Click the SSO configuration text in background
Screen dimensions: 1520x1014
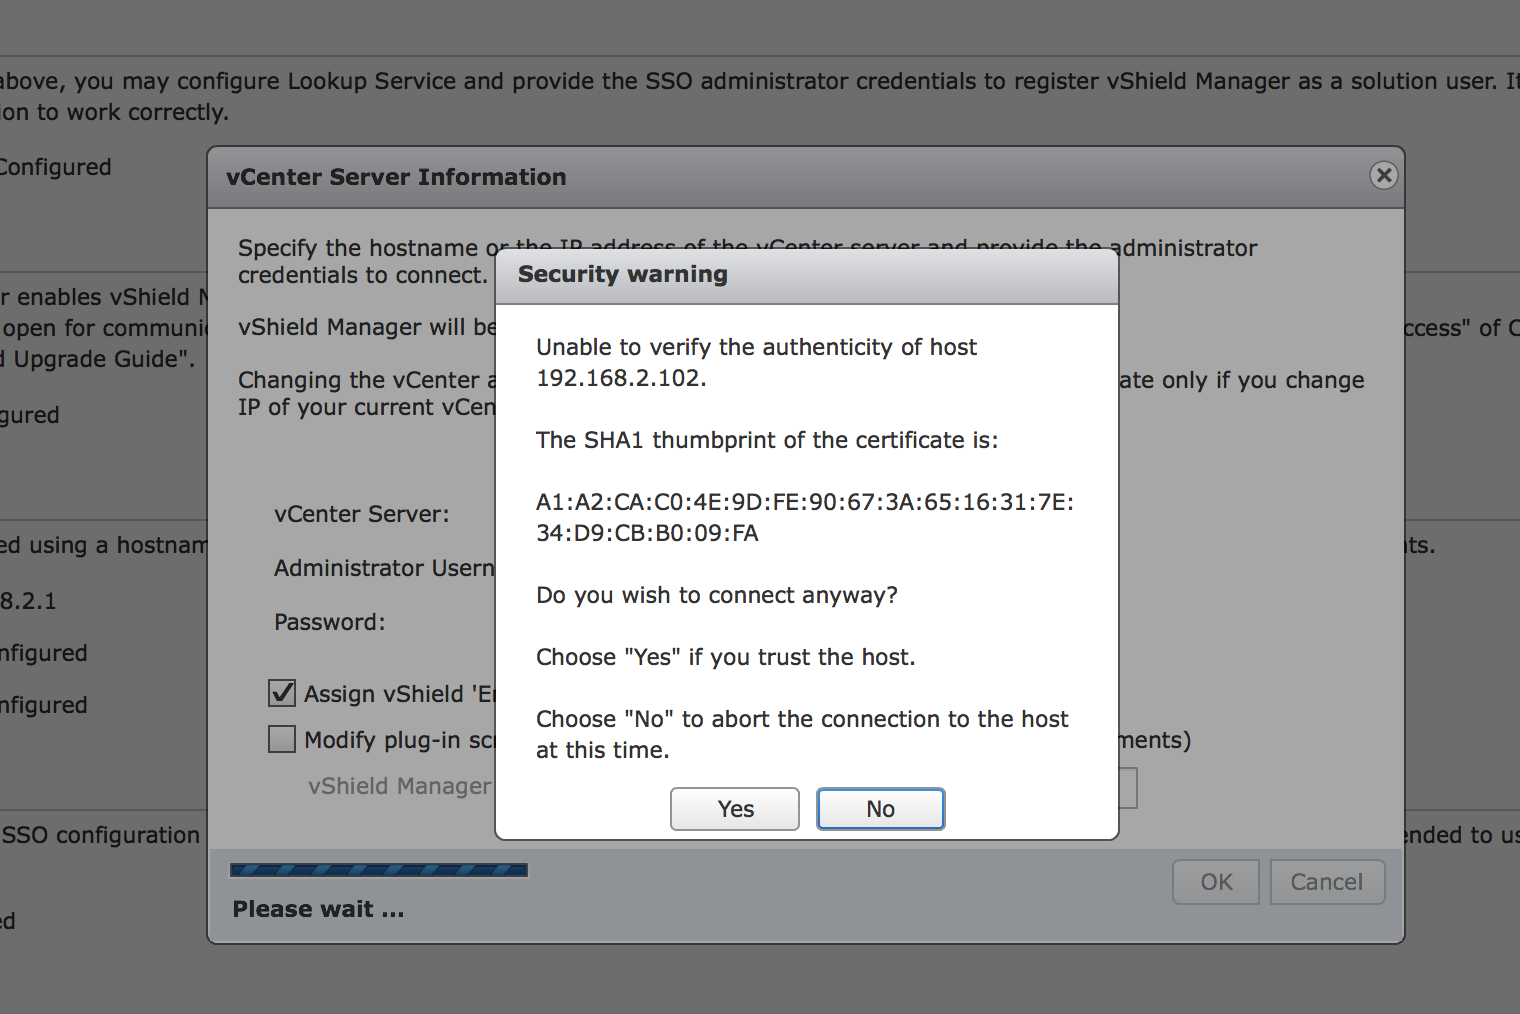101,835
